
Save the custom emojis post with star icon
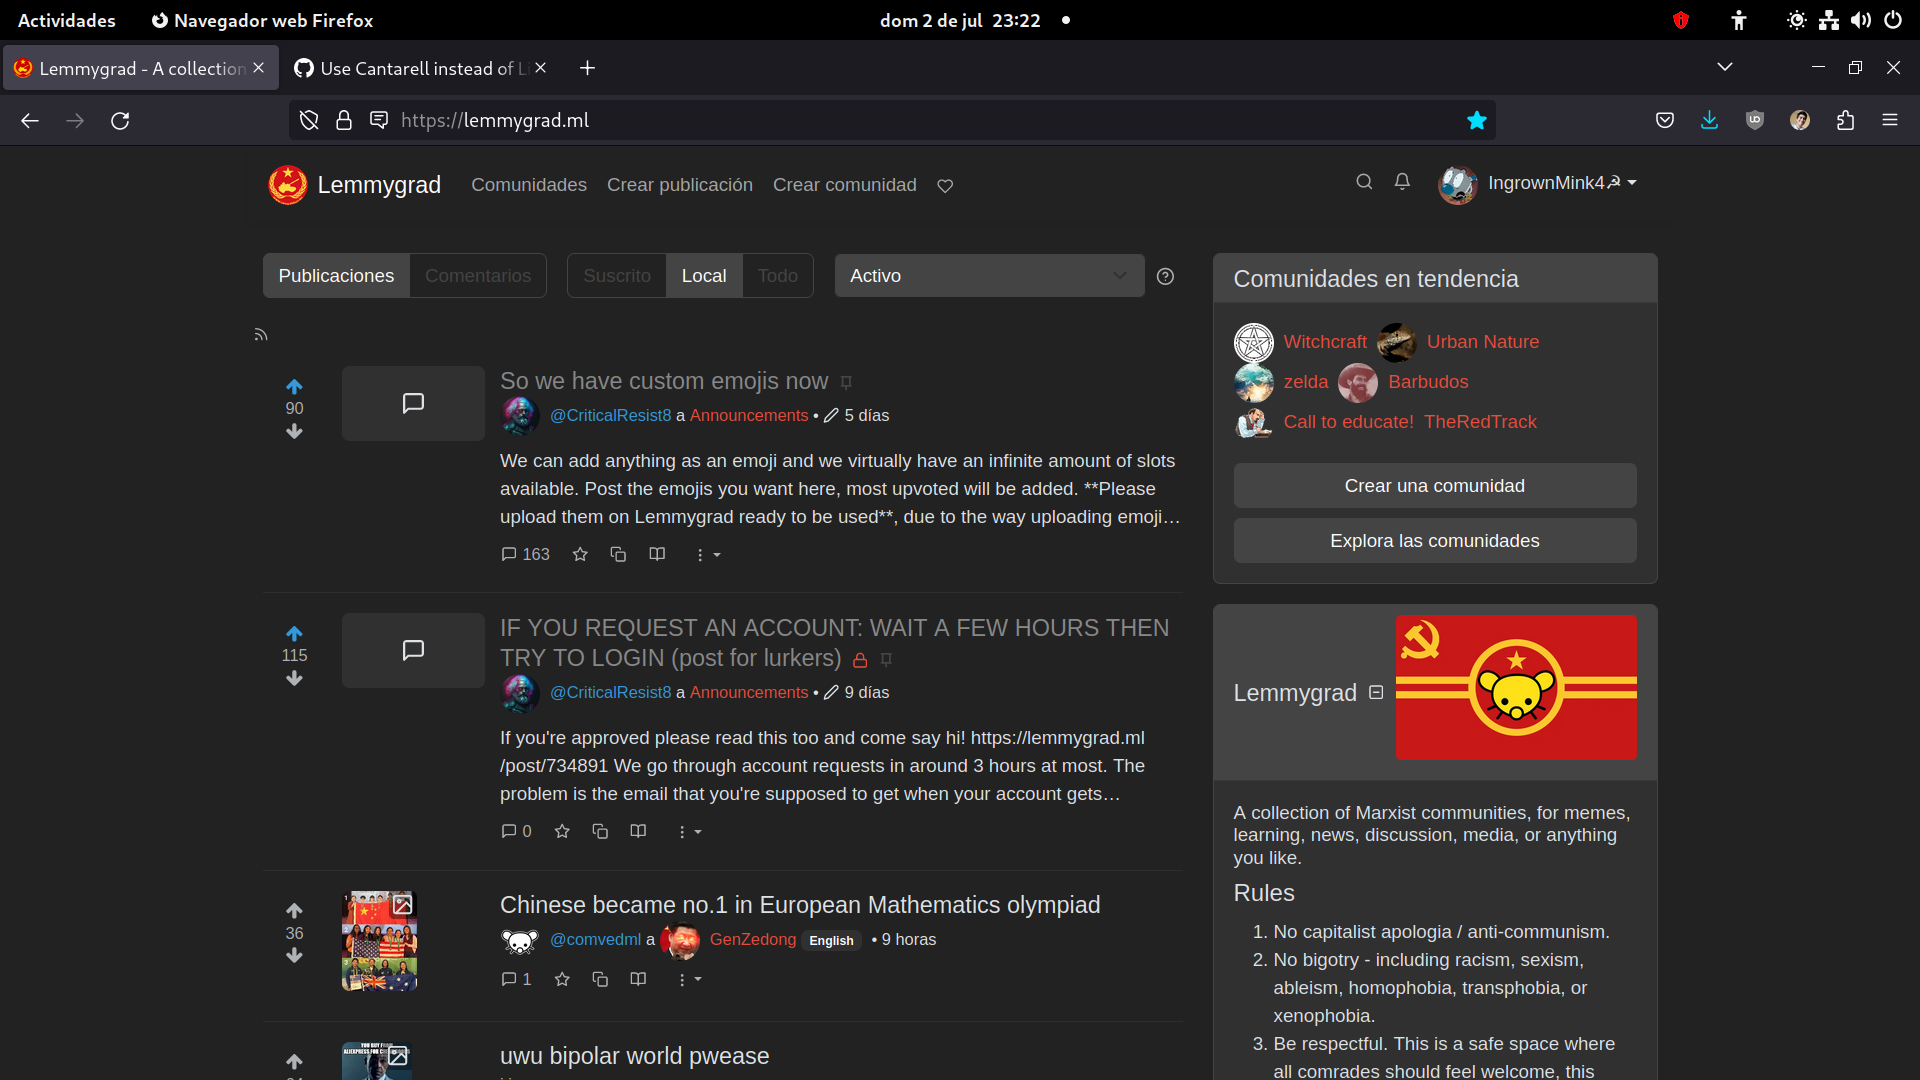click(580, 554)
